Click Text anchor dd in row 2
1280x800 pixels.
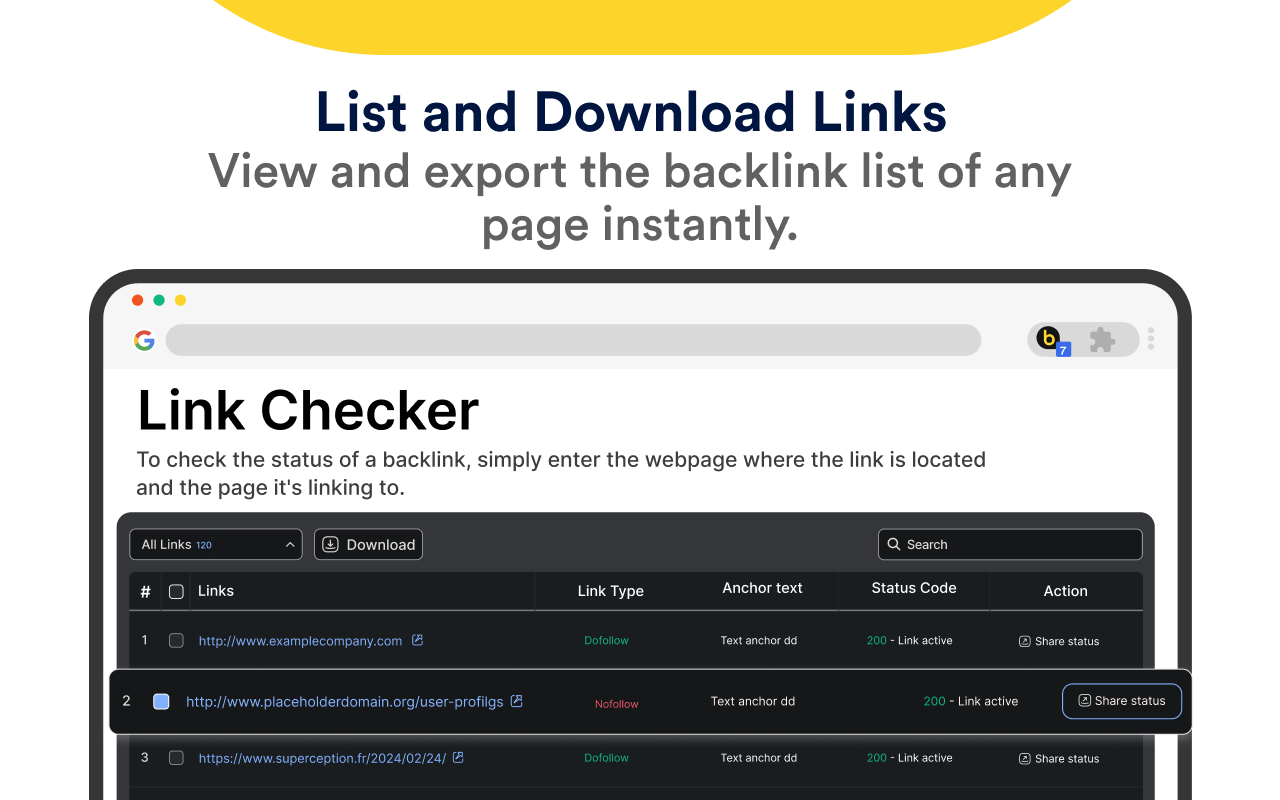tap(753, 701)
